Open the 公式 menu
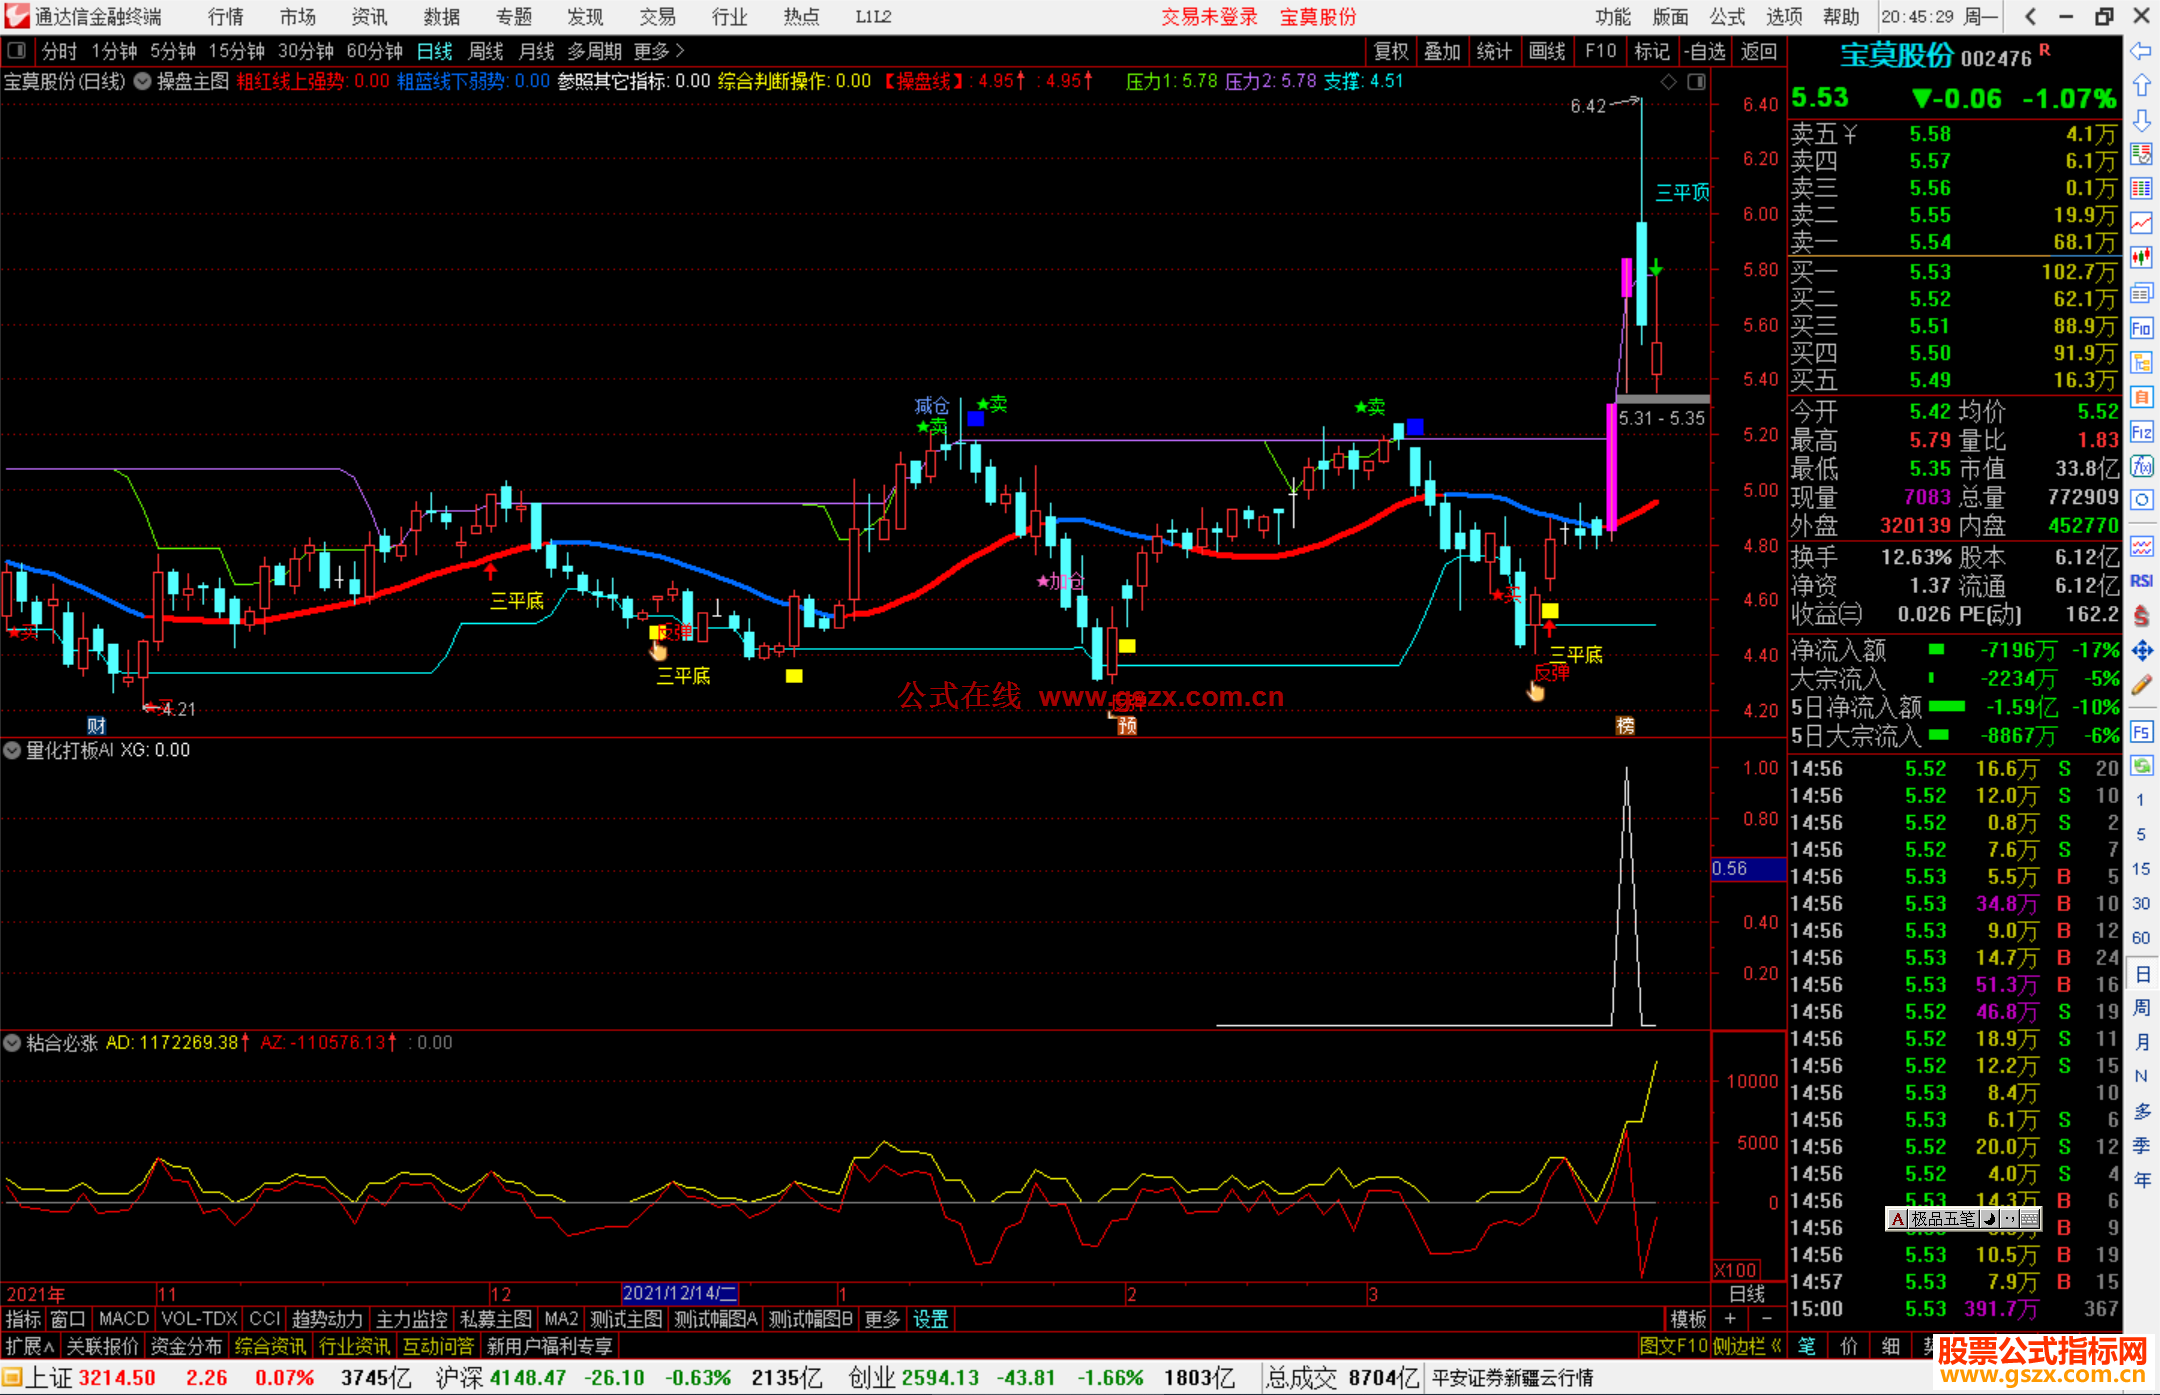 pyautogui.click(x=1727, y=17)
